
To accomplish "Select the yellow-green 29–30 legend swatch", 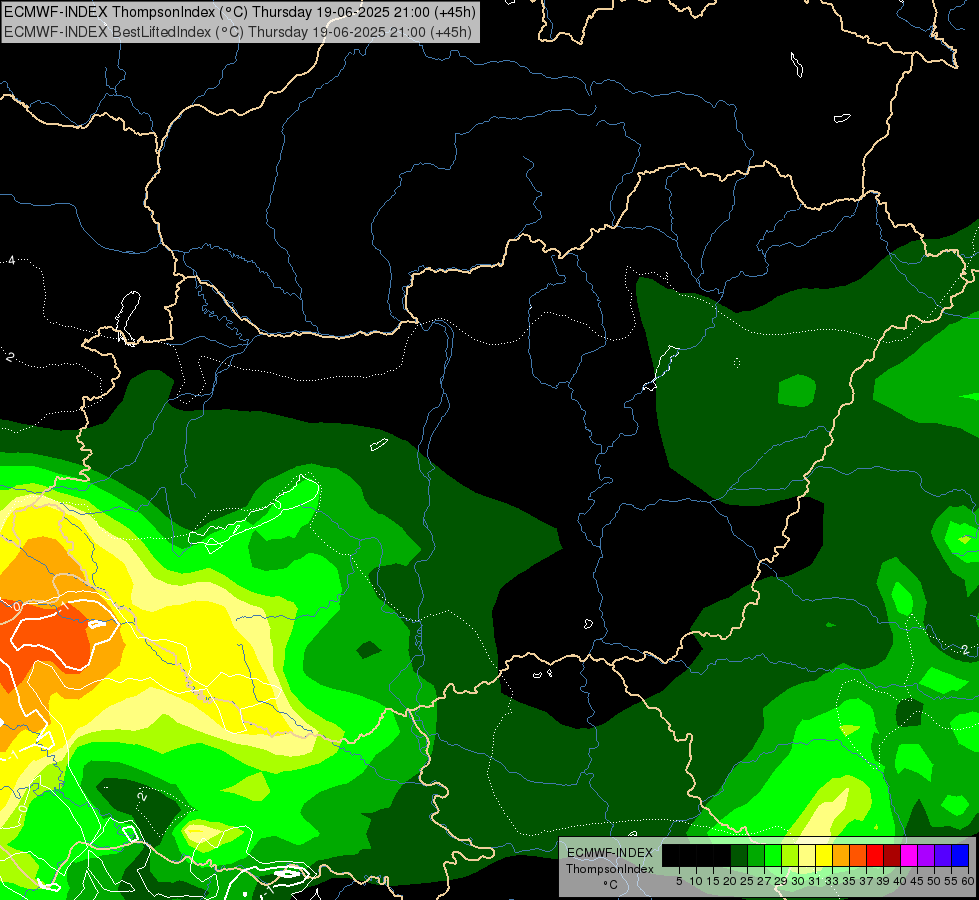I will click(790, 855).
